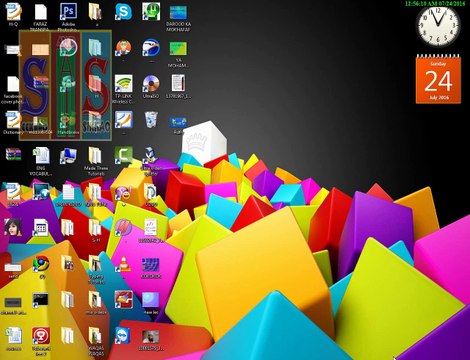Launch the VLC media player shortcut
The width and height of the screenshot is (470, 360).
click(x=123, y=264)
